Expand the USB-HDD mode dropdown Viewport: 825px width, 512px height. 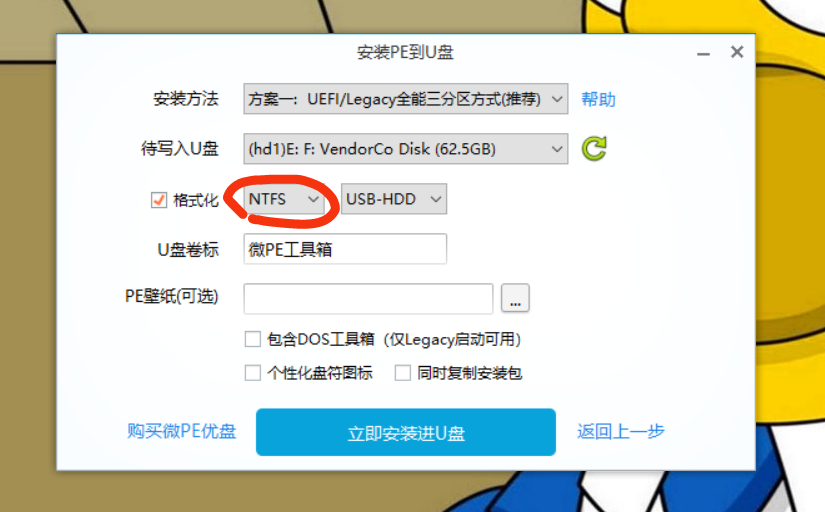pyautogui.click(x=394, y=199)
